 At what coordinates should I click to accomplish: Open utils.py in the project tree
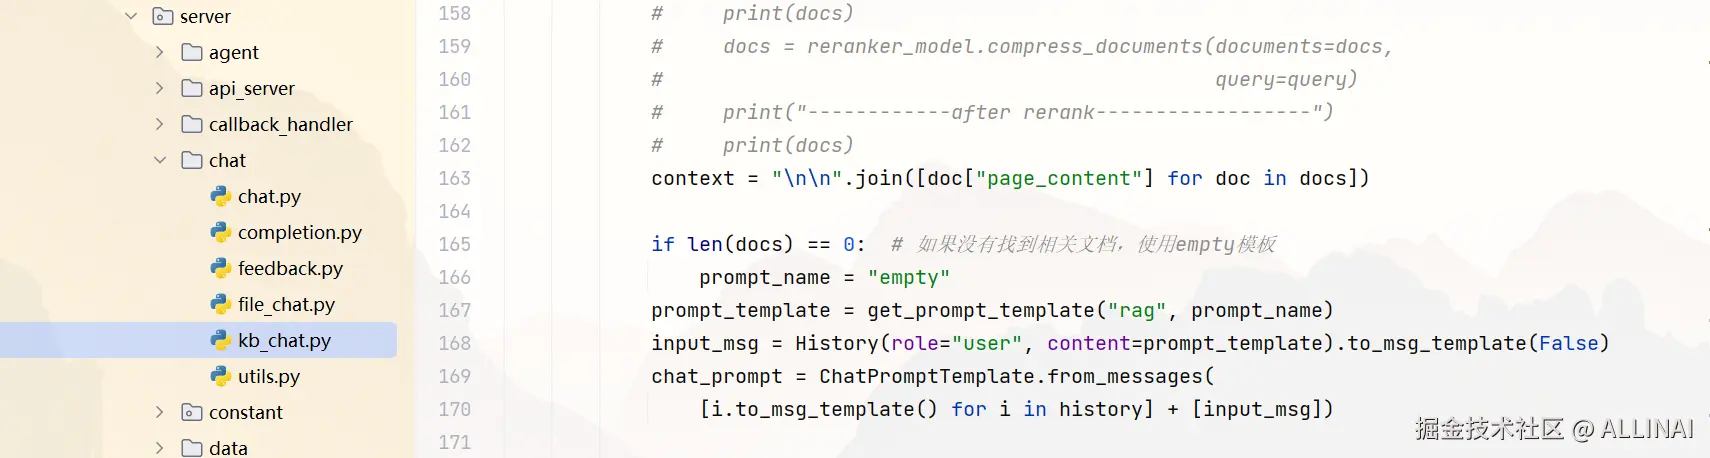(x=269, y=376)
